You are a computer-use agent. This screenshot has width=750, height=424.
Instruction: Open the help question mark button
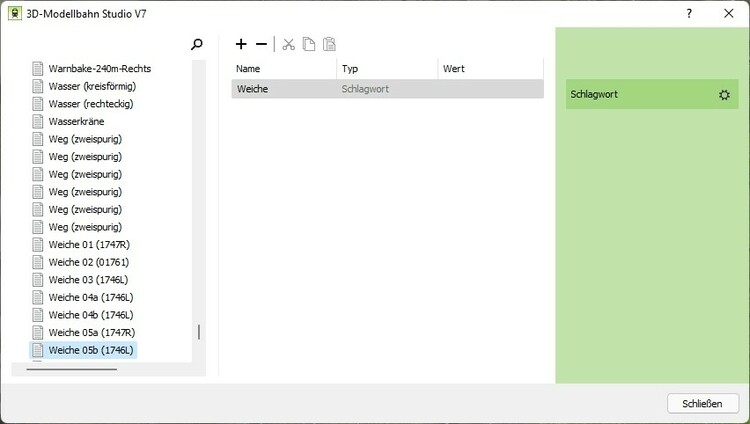click(x=689, y=13)
